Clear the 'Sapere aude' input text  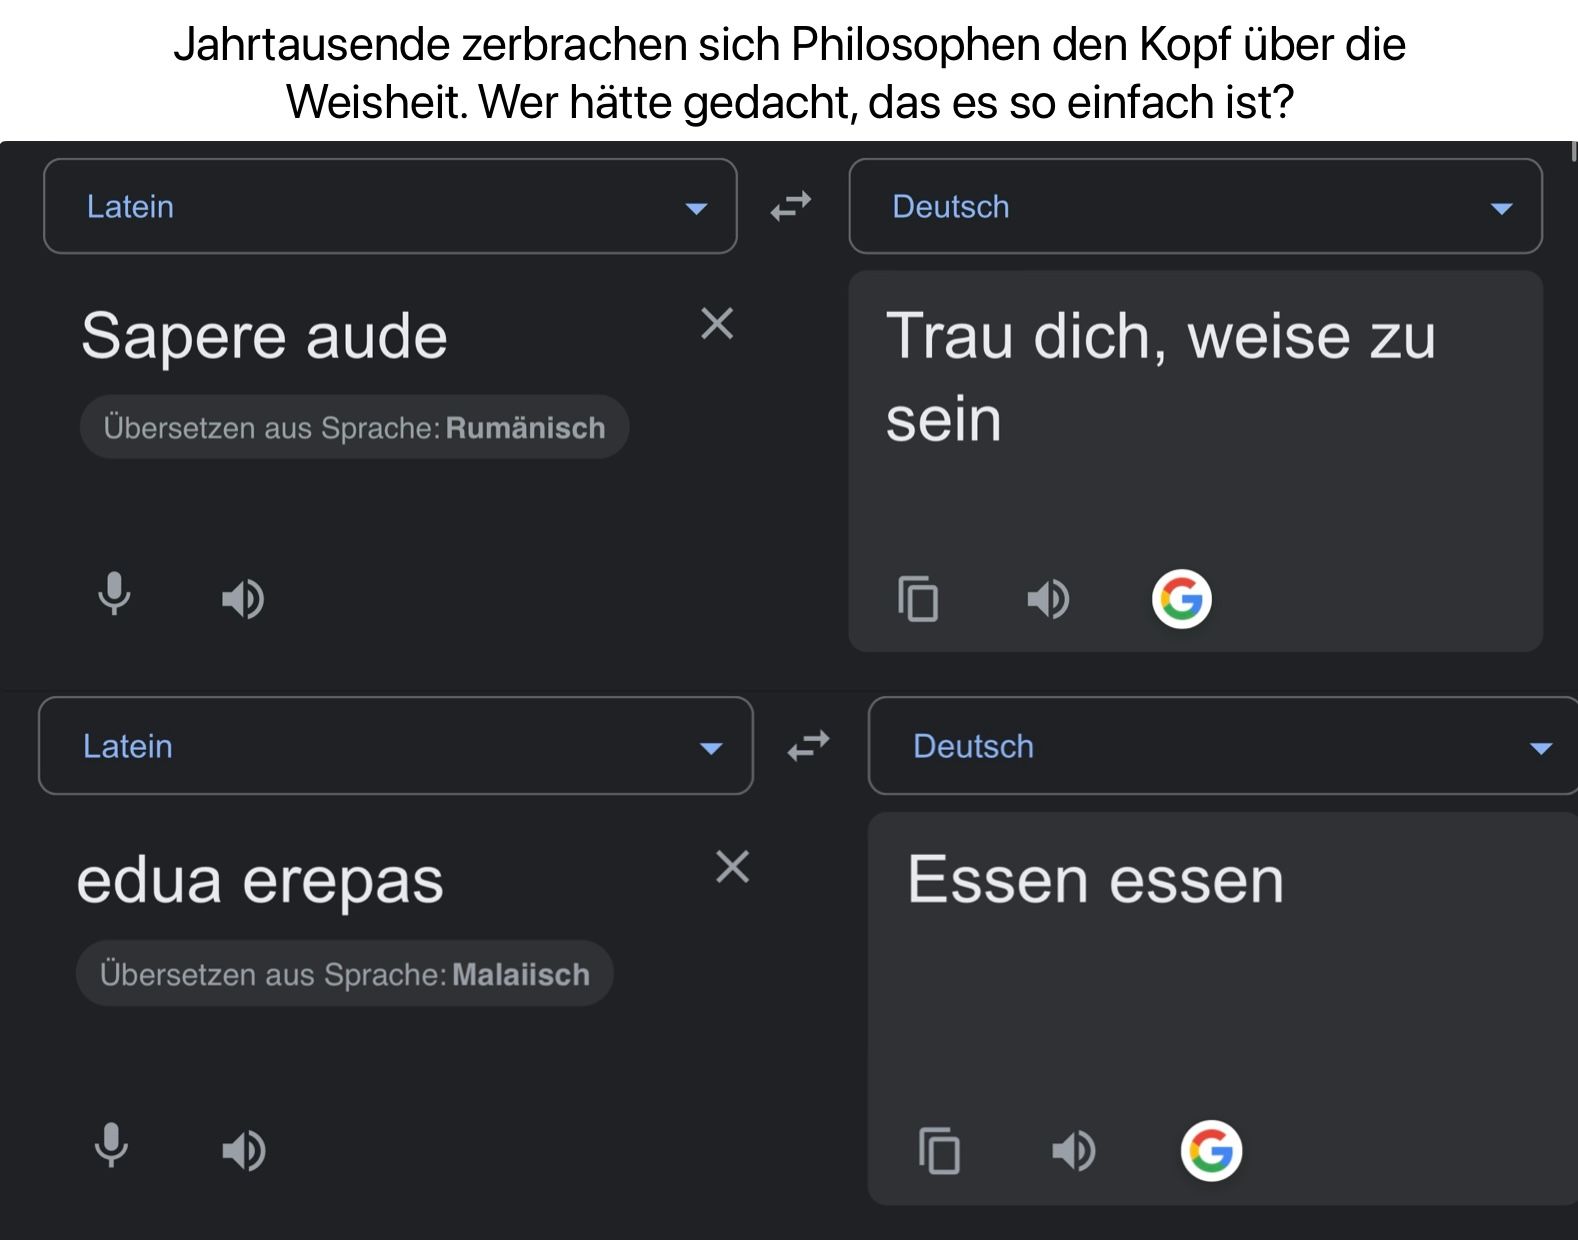pos(717,324)
